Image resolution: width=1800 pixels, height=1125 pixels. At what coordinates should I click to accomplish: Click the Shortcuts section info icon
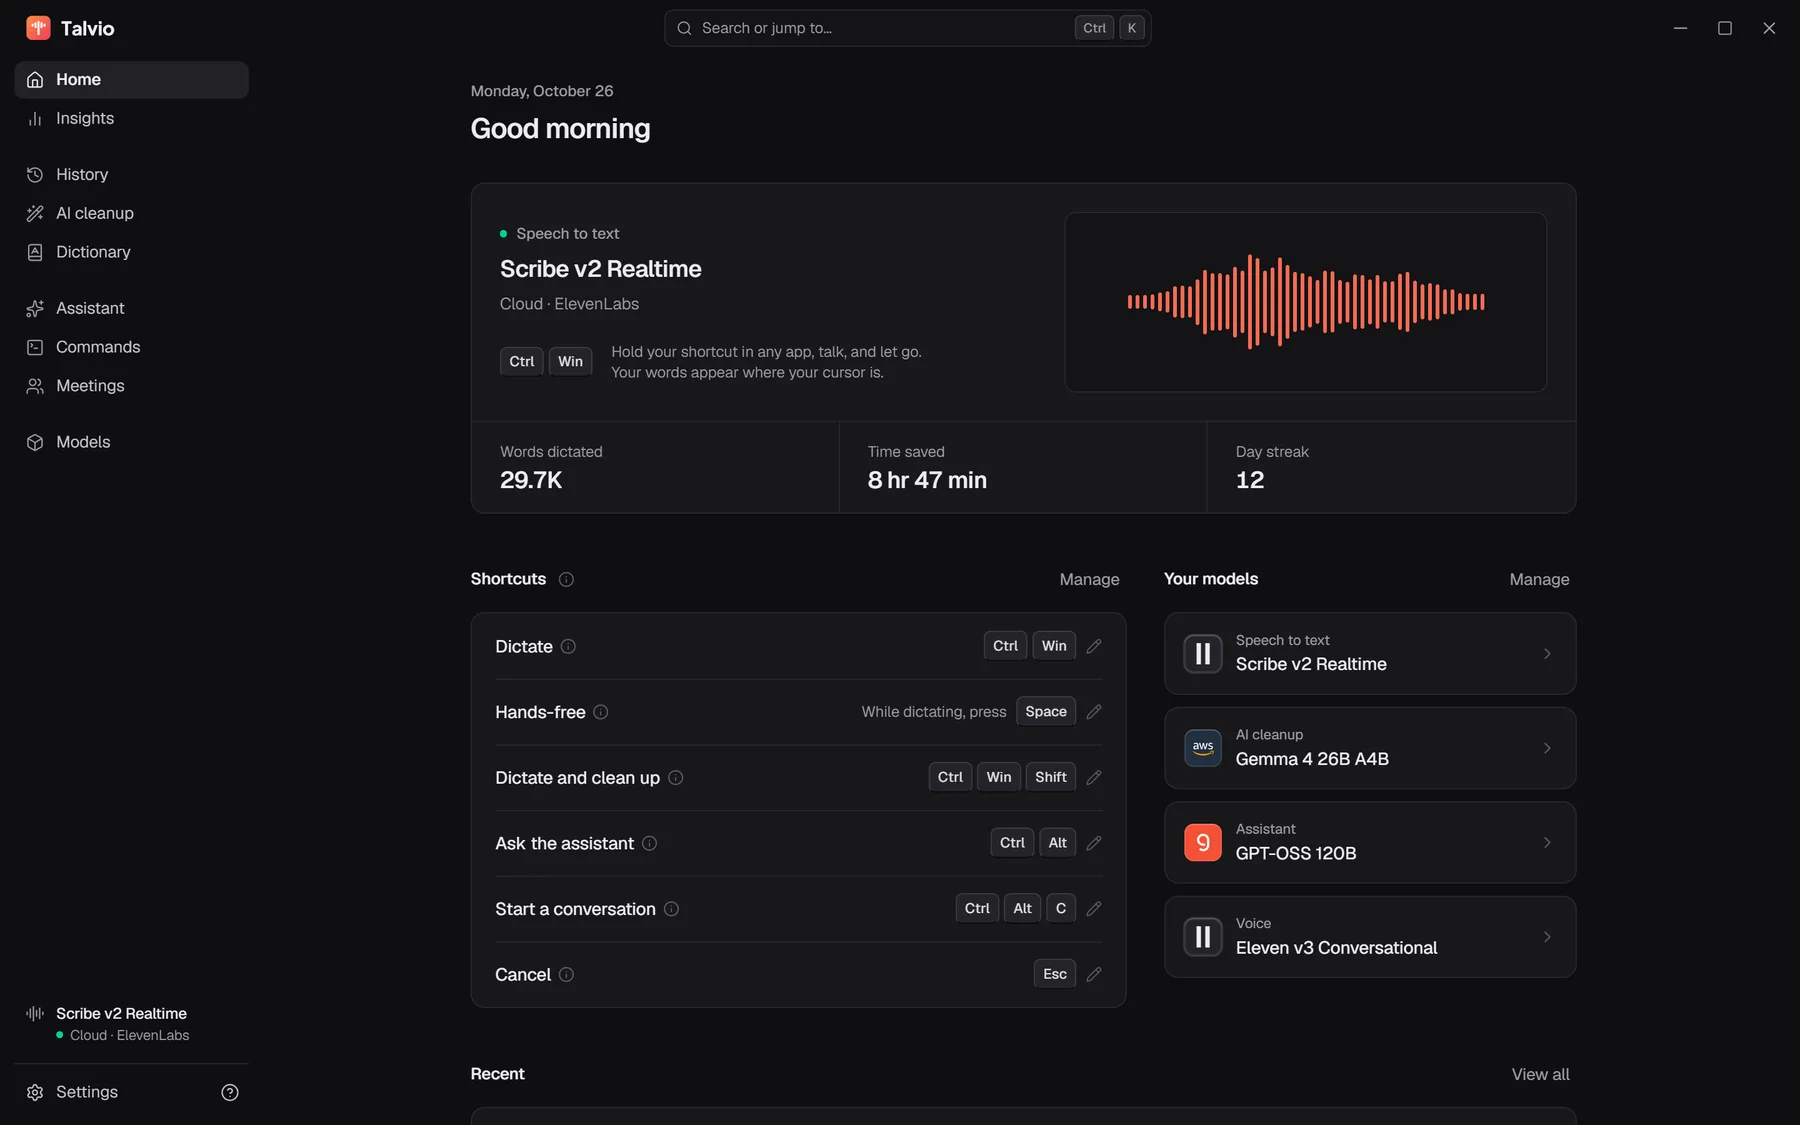[566, 579]
